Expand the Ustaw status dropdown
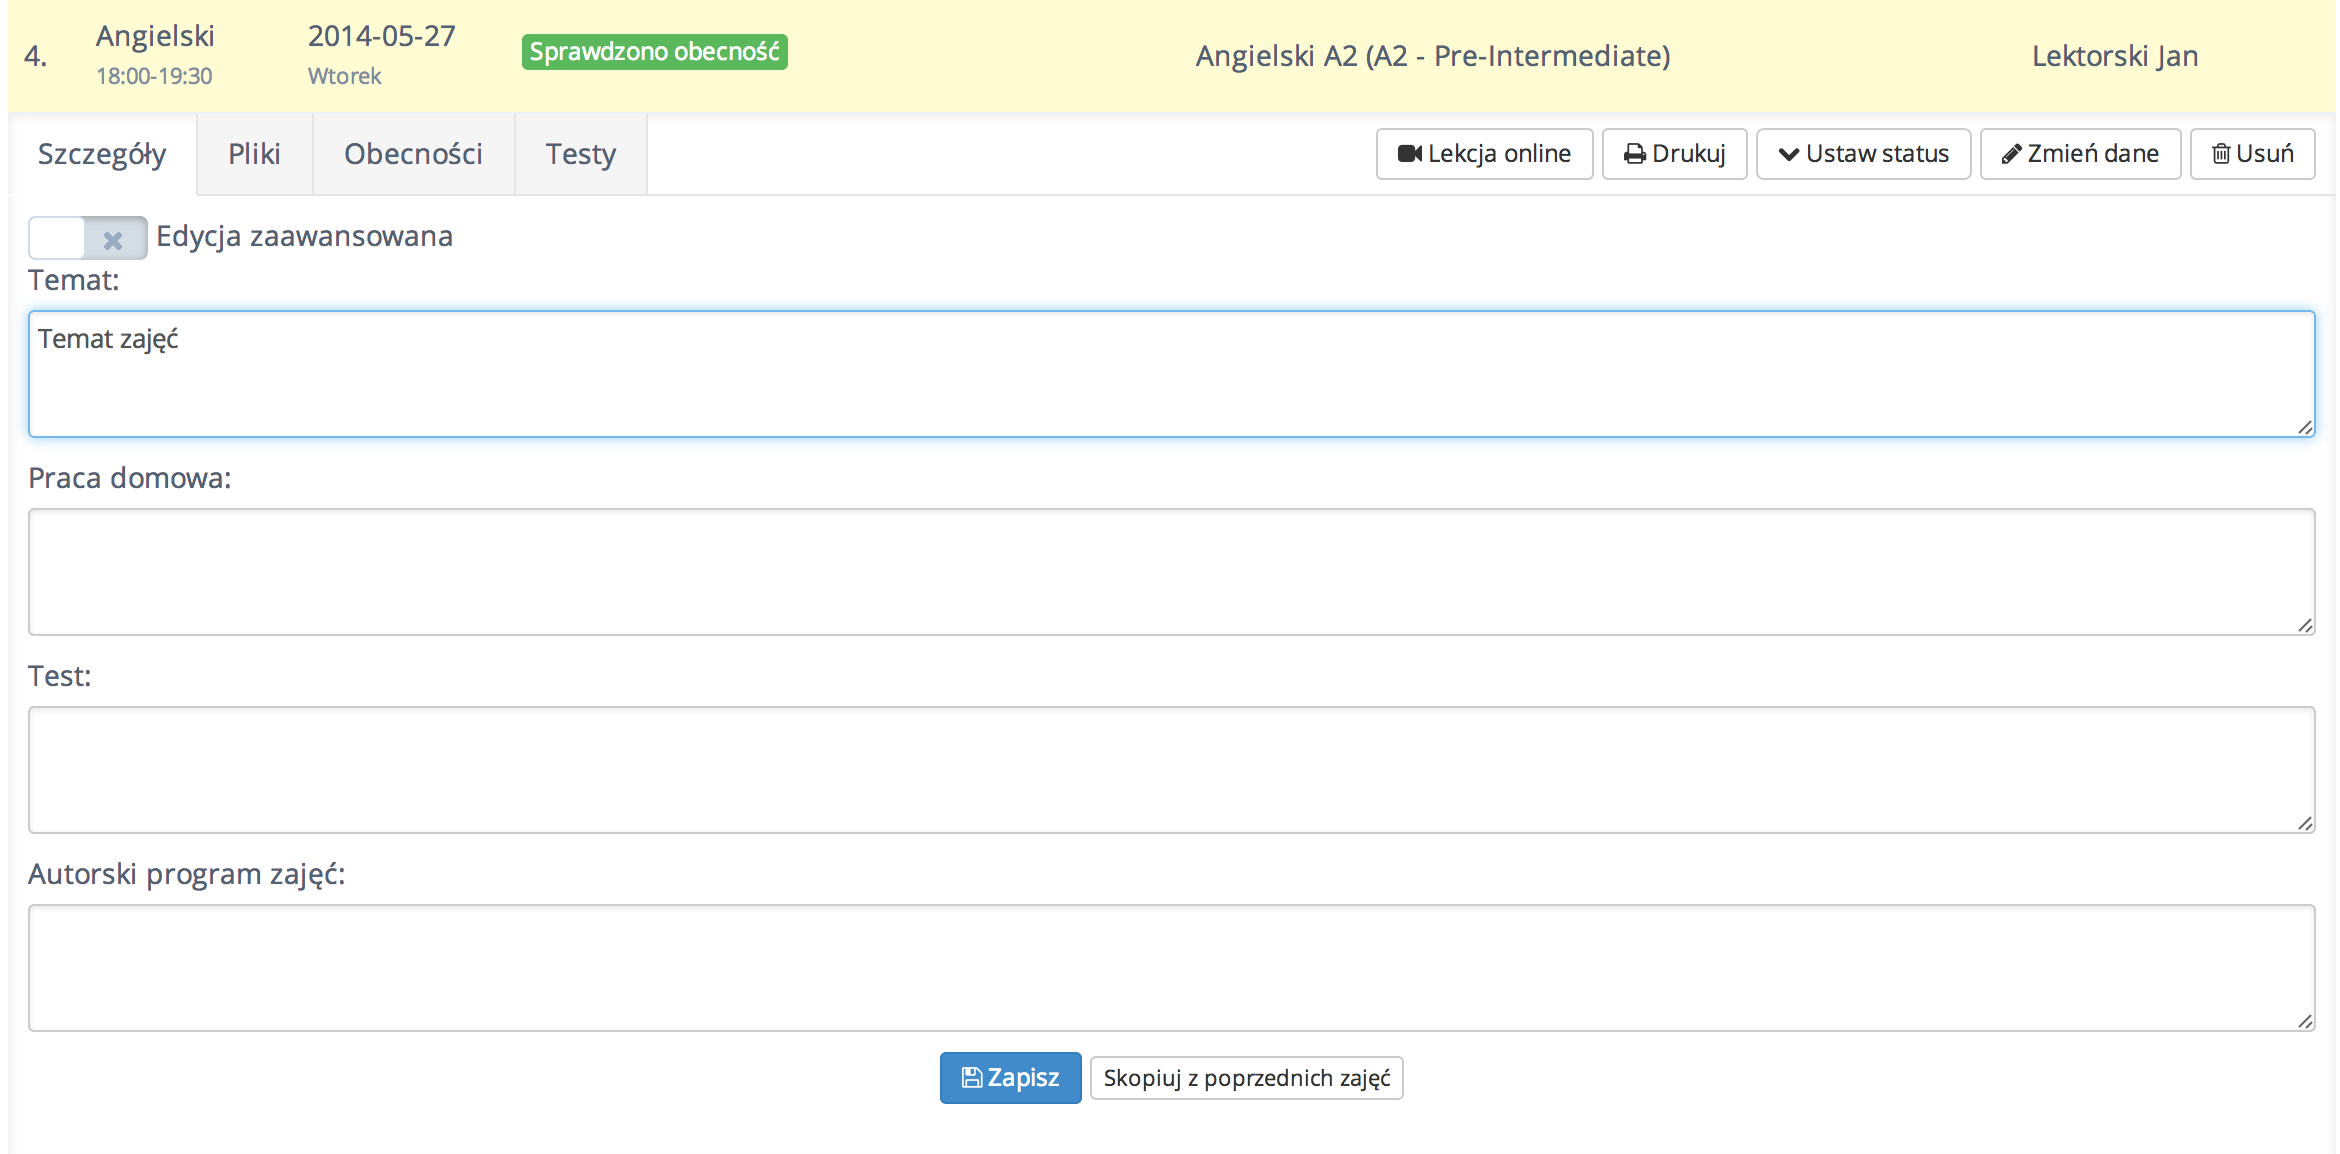This screenshot has height=1154, width=2340. (x=1863, y=154)
